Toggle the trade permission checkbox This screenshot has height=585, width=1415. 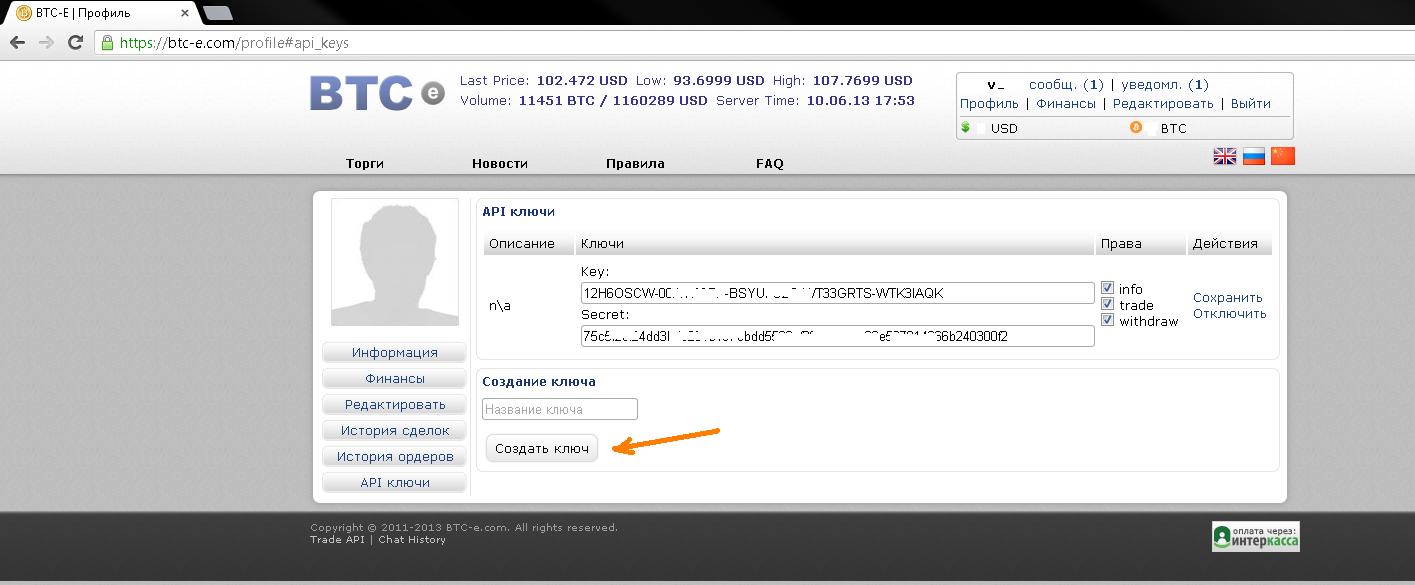(1107, 304)
